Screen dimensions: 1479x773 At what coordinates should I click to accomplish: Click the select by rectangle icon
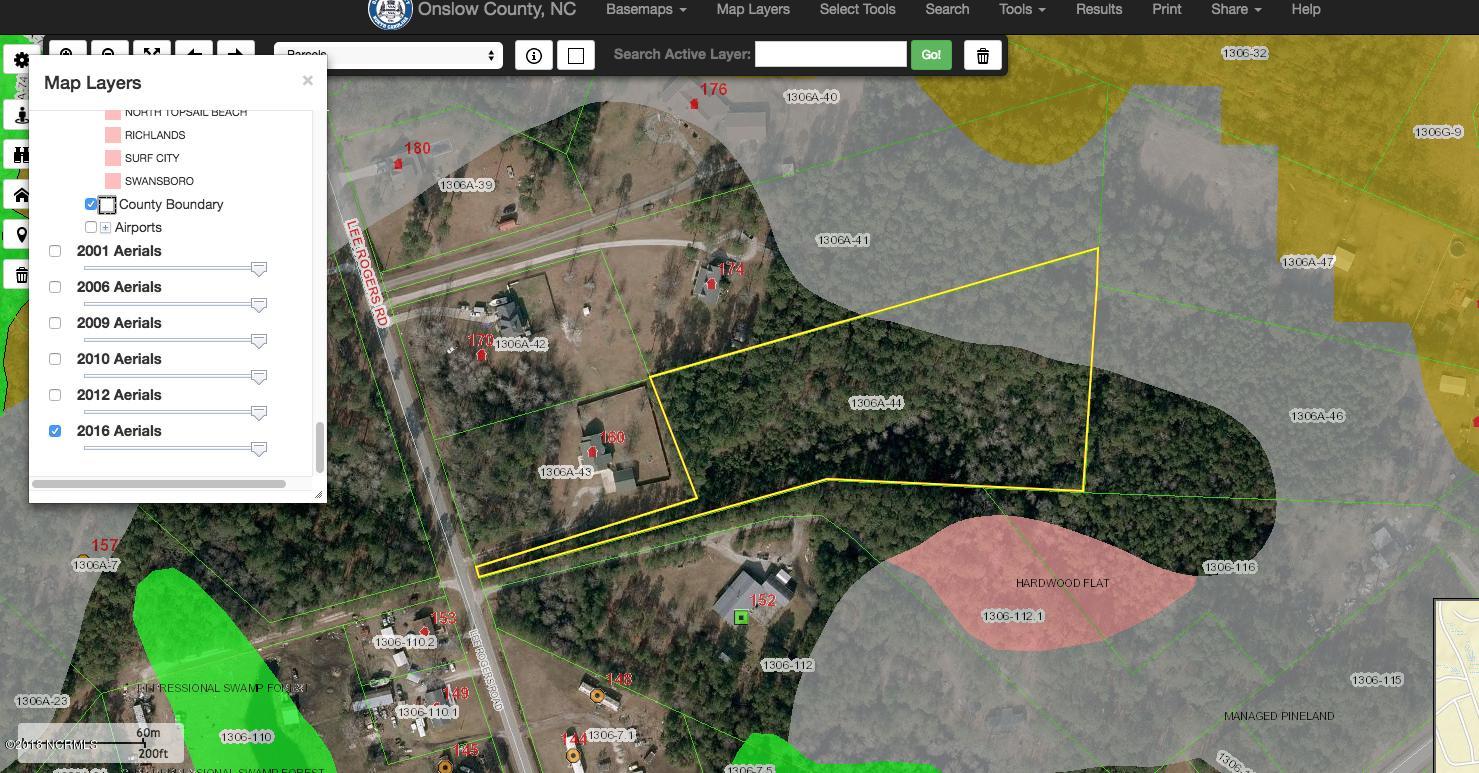coord(576,55)
